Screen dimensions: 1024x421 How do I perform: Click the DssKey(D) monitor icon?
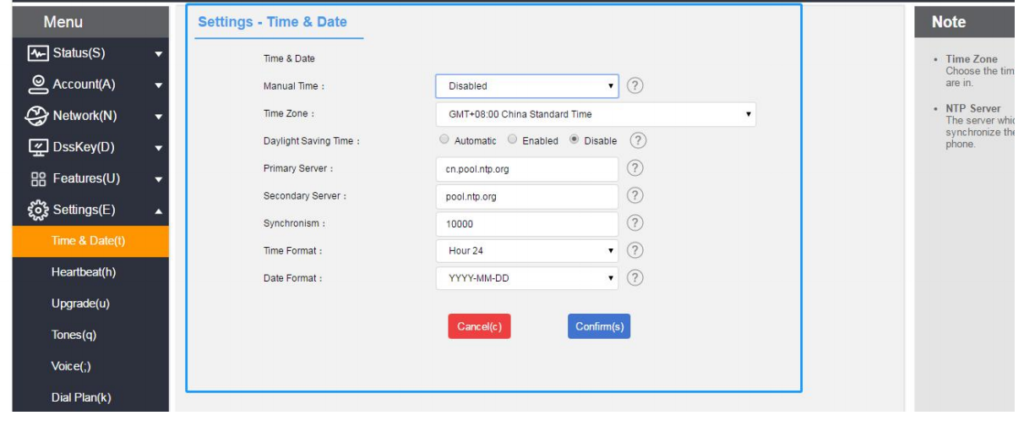pyautogui.click(x=38, y=148)
